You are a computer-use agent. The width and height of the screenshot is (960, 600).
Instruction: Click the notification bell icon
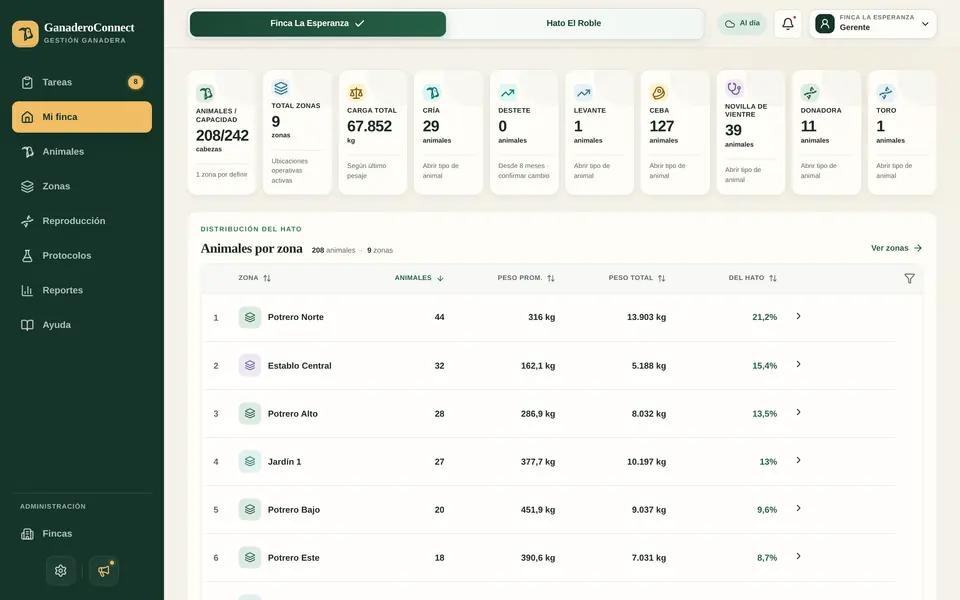pos(788,24)
